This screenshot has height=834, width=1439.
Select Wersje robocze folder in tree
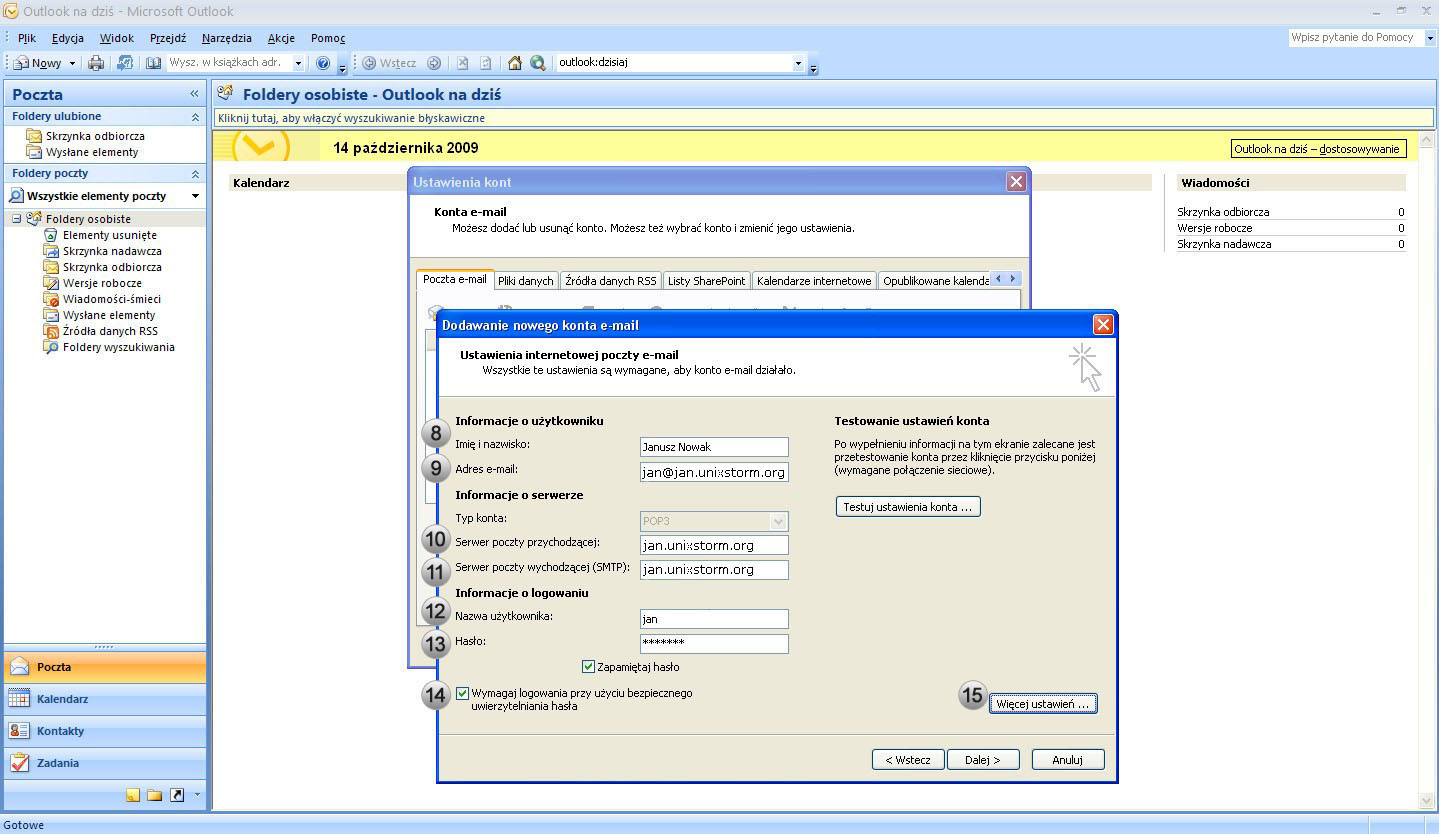tap(102, 283)
